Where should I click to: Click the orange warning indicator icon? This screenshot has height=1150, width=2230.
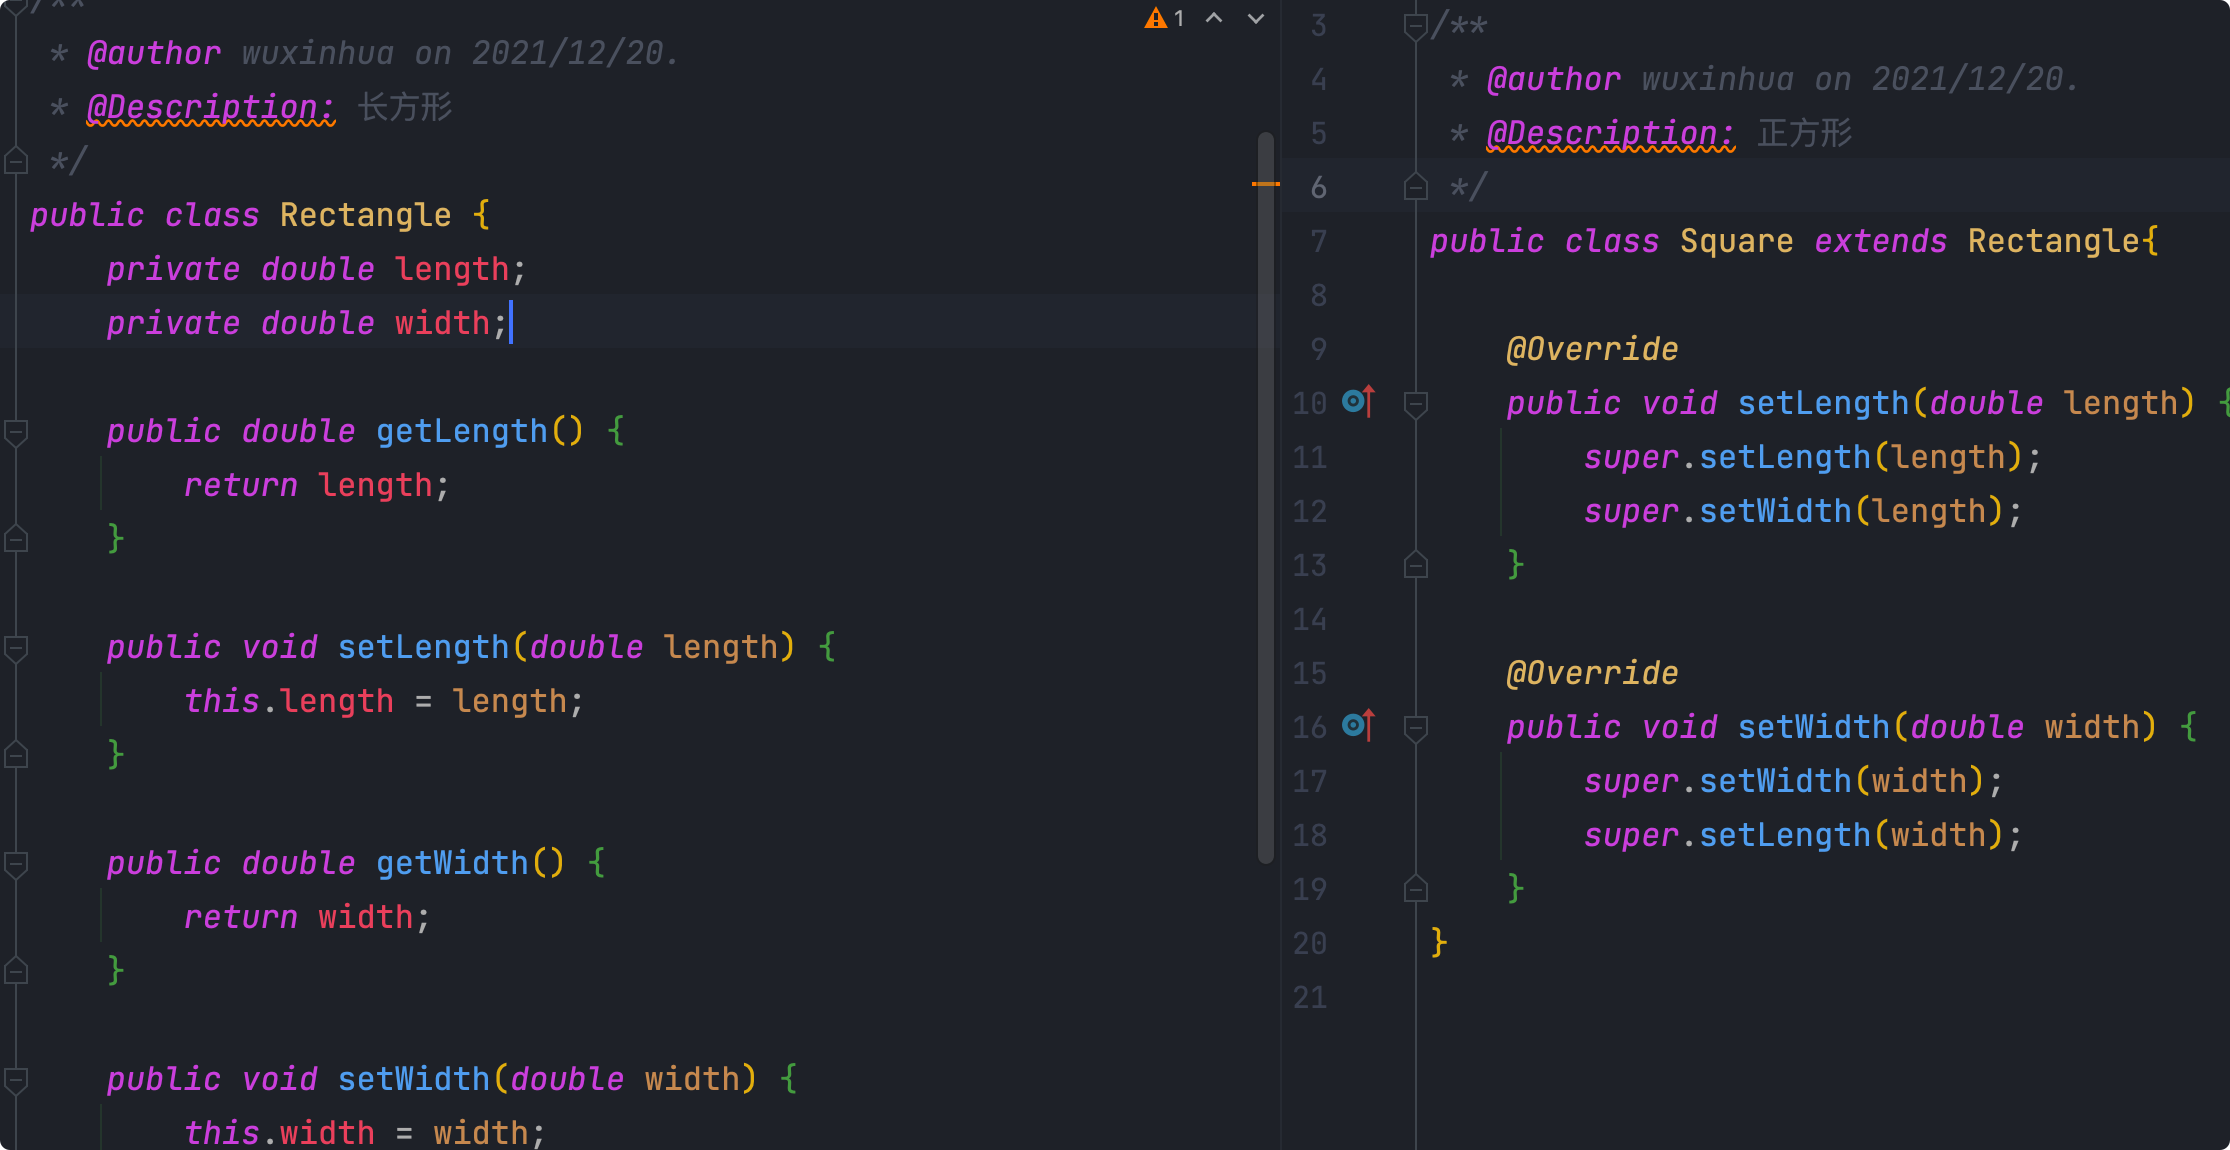tap(1156, 18)
